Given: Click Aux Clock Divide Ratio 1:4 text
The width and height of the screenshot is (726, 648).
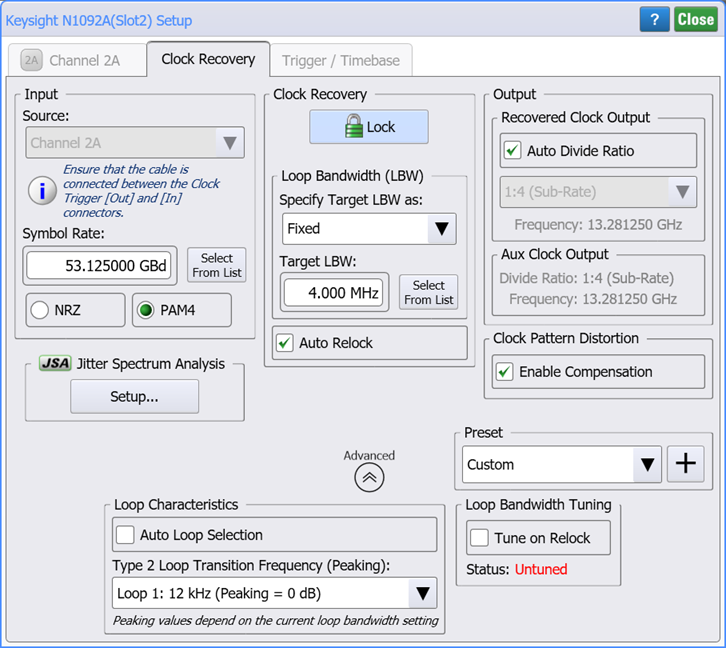Looking at the screenshot, I should click(x=587, y=278).
